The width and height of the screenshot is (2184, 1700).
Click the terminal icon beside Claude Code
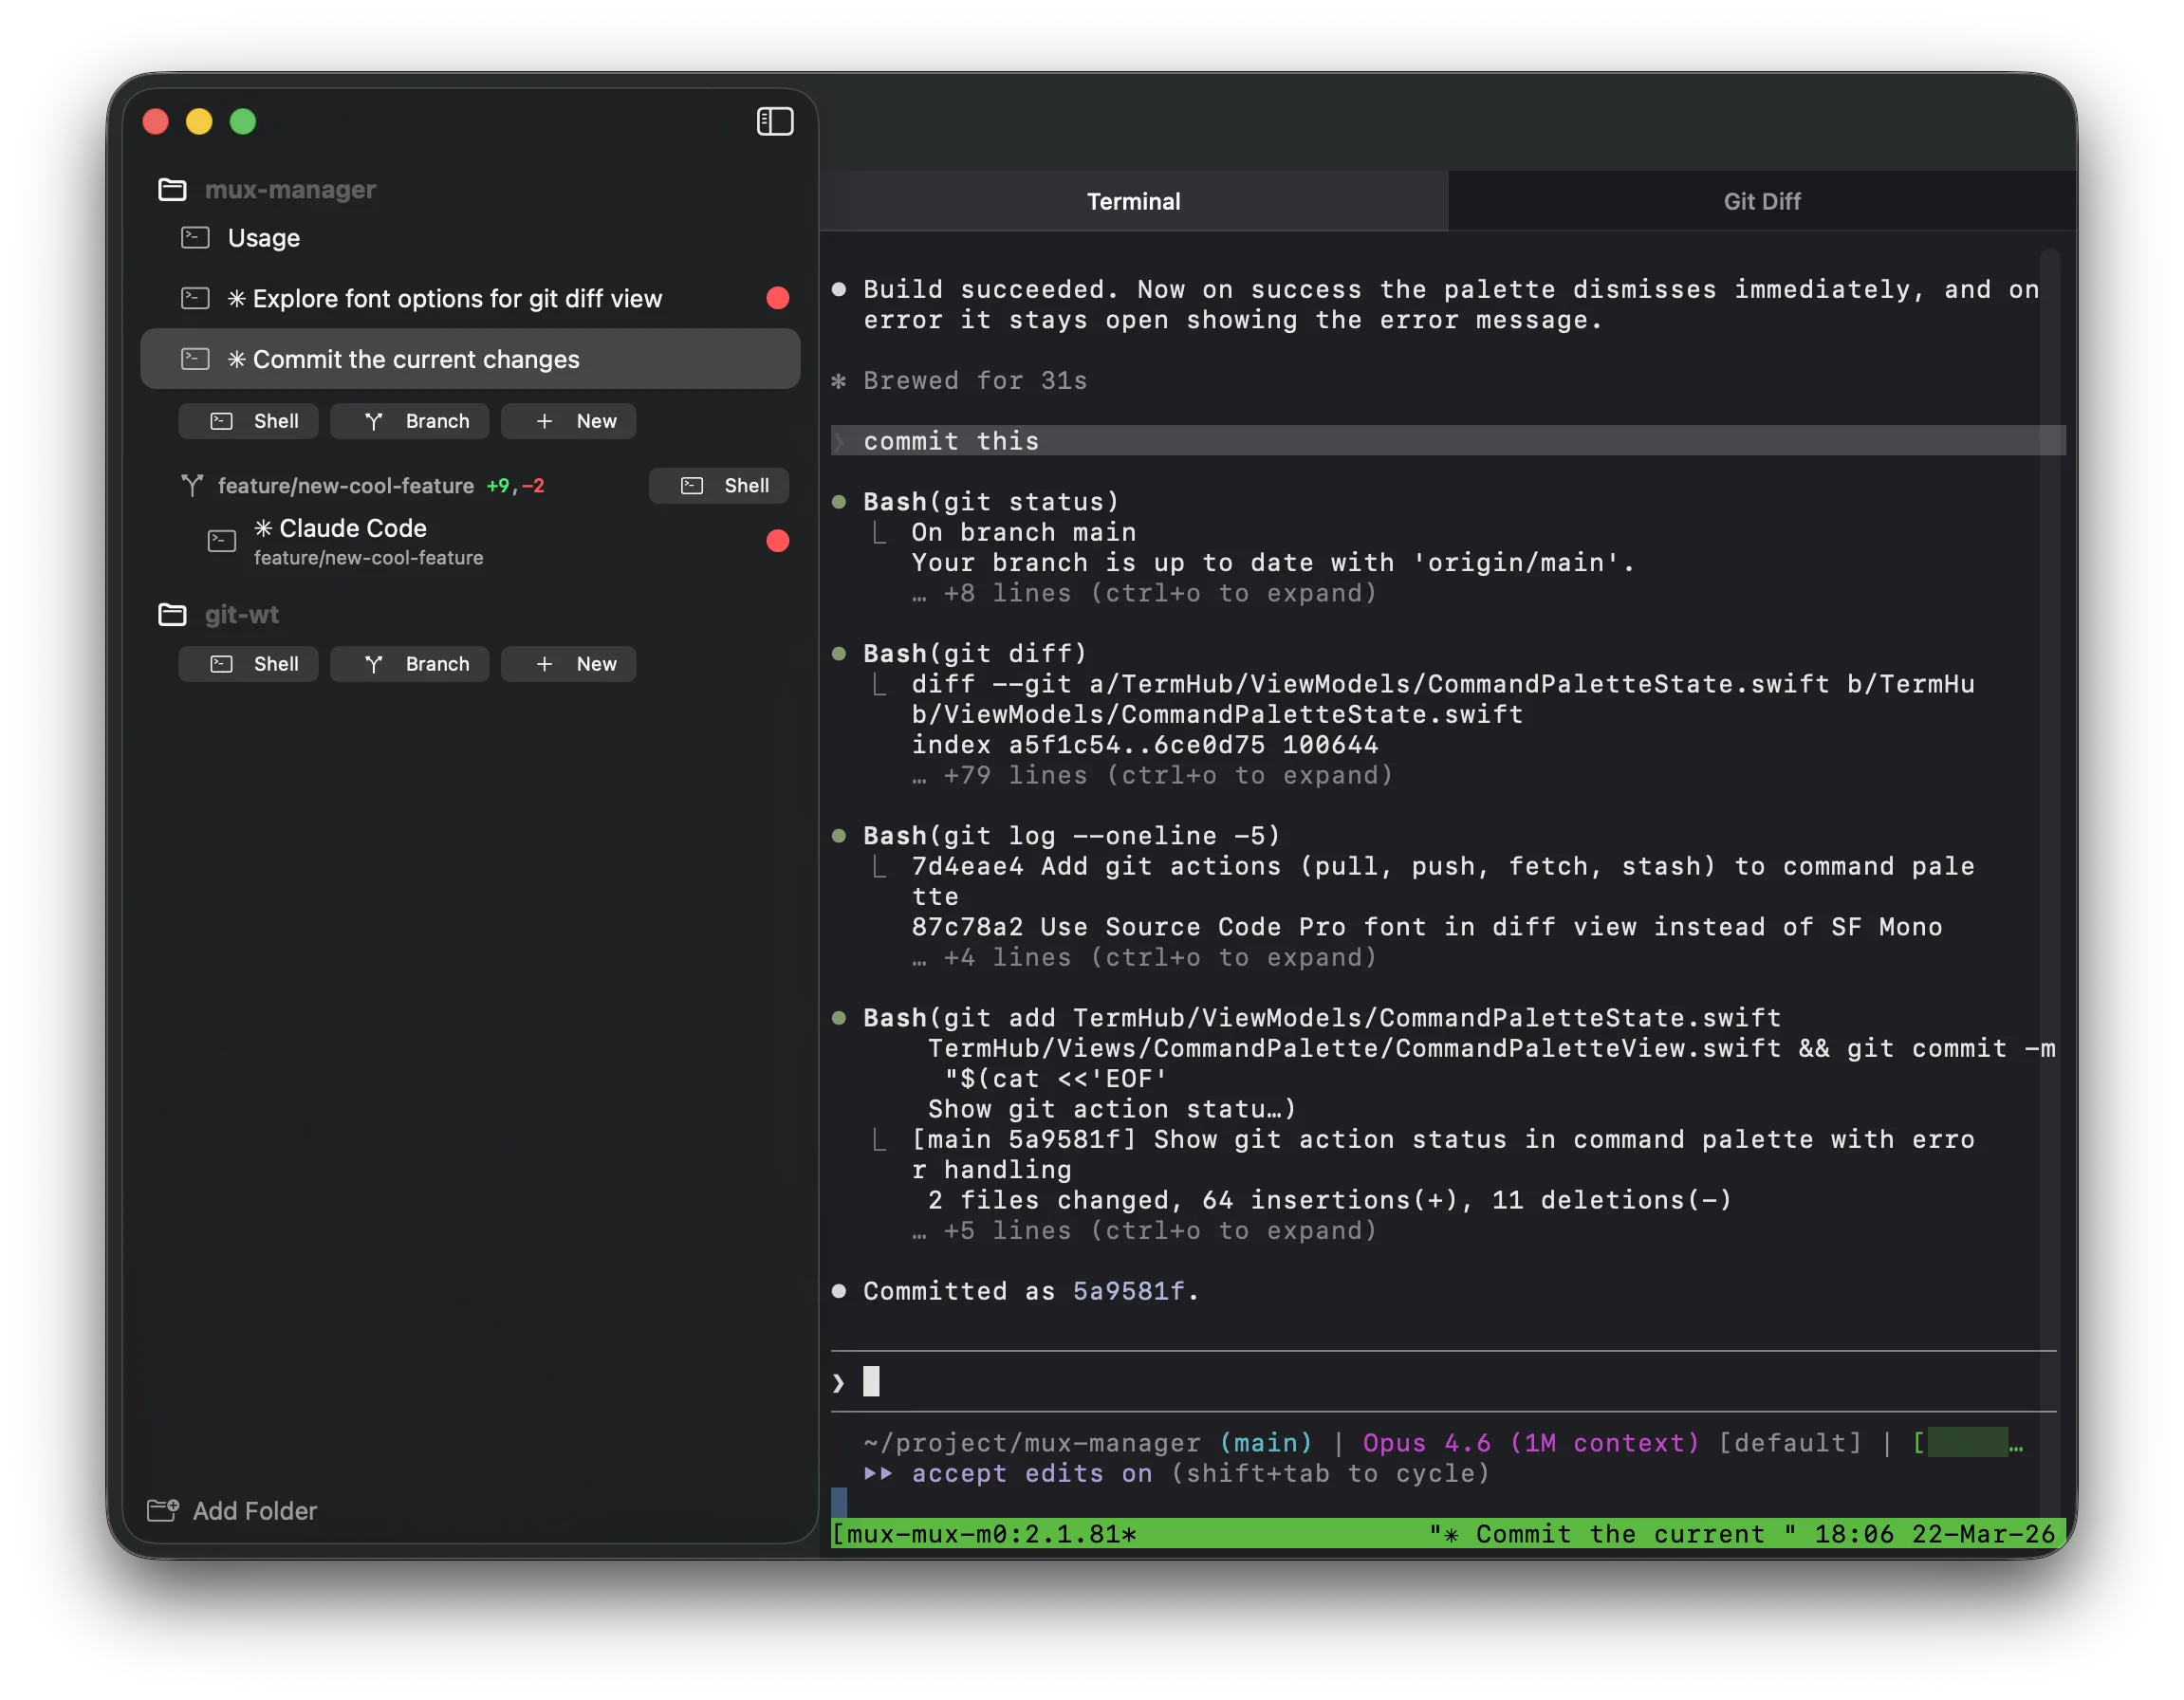[221, 540]
